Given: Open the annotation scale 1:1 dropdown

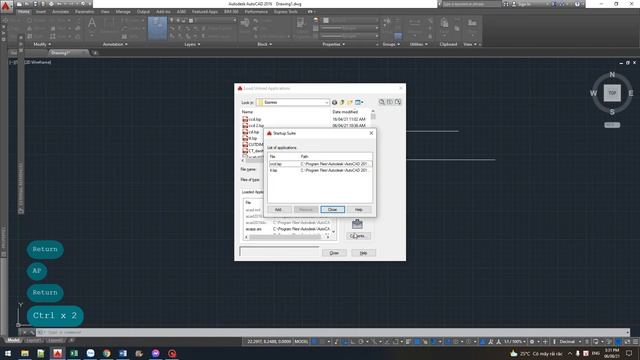Looking at the screenshot, I should click(x=514, y=342).
